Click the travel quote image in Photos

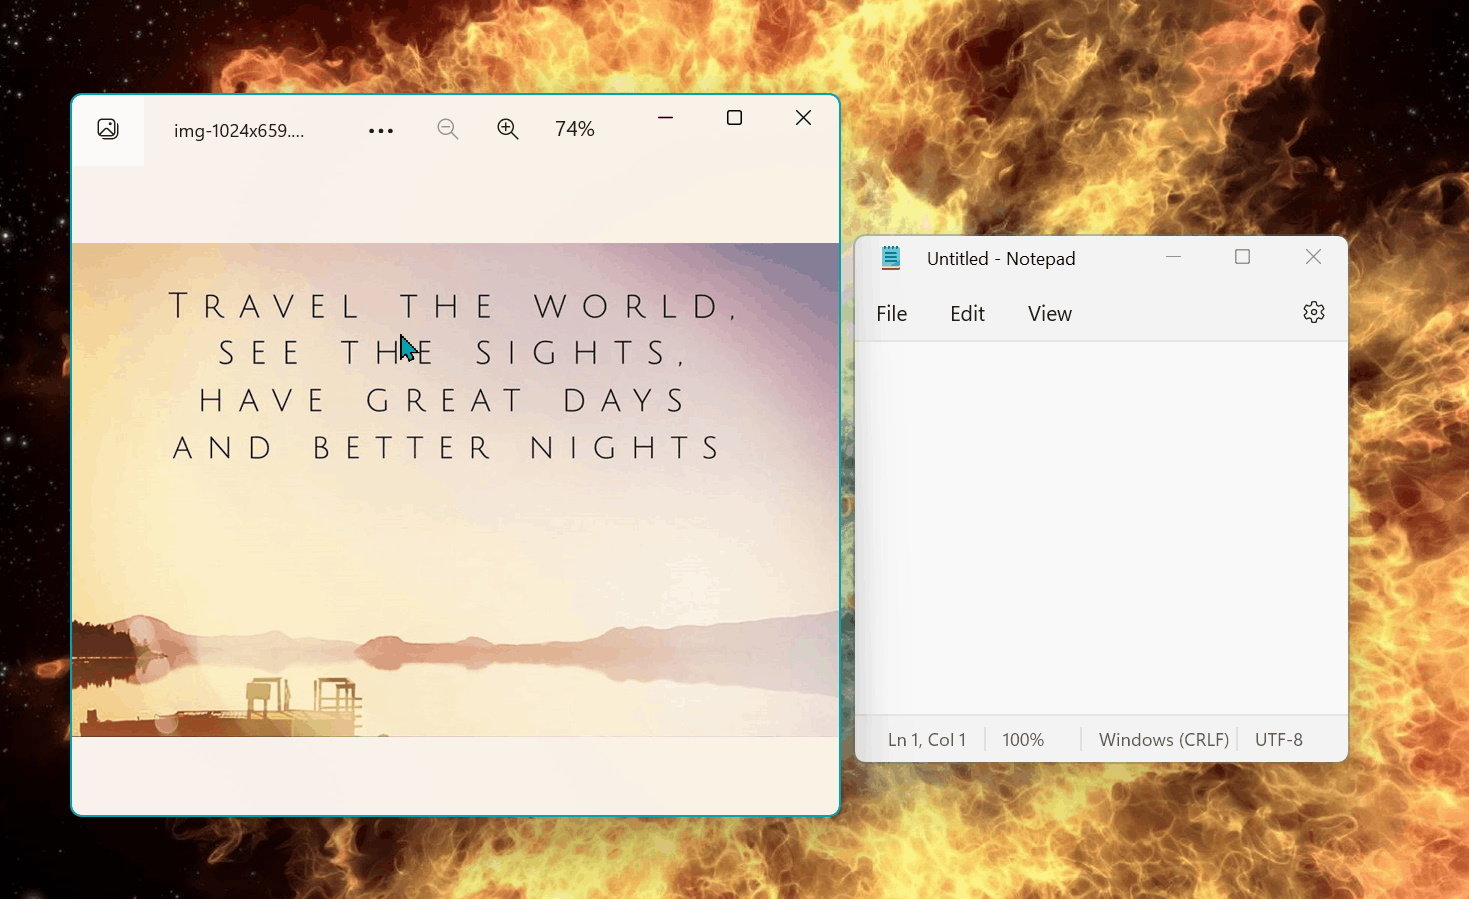455,540
